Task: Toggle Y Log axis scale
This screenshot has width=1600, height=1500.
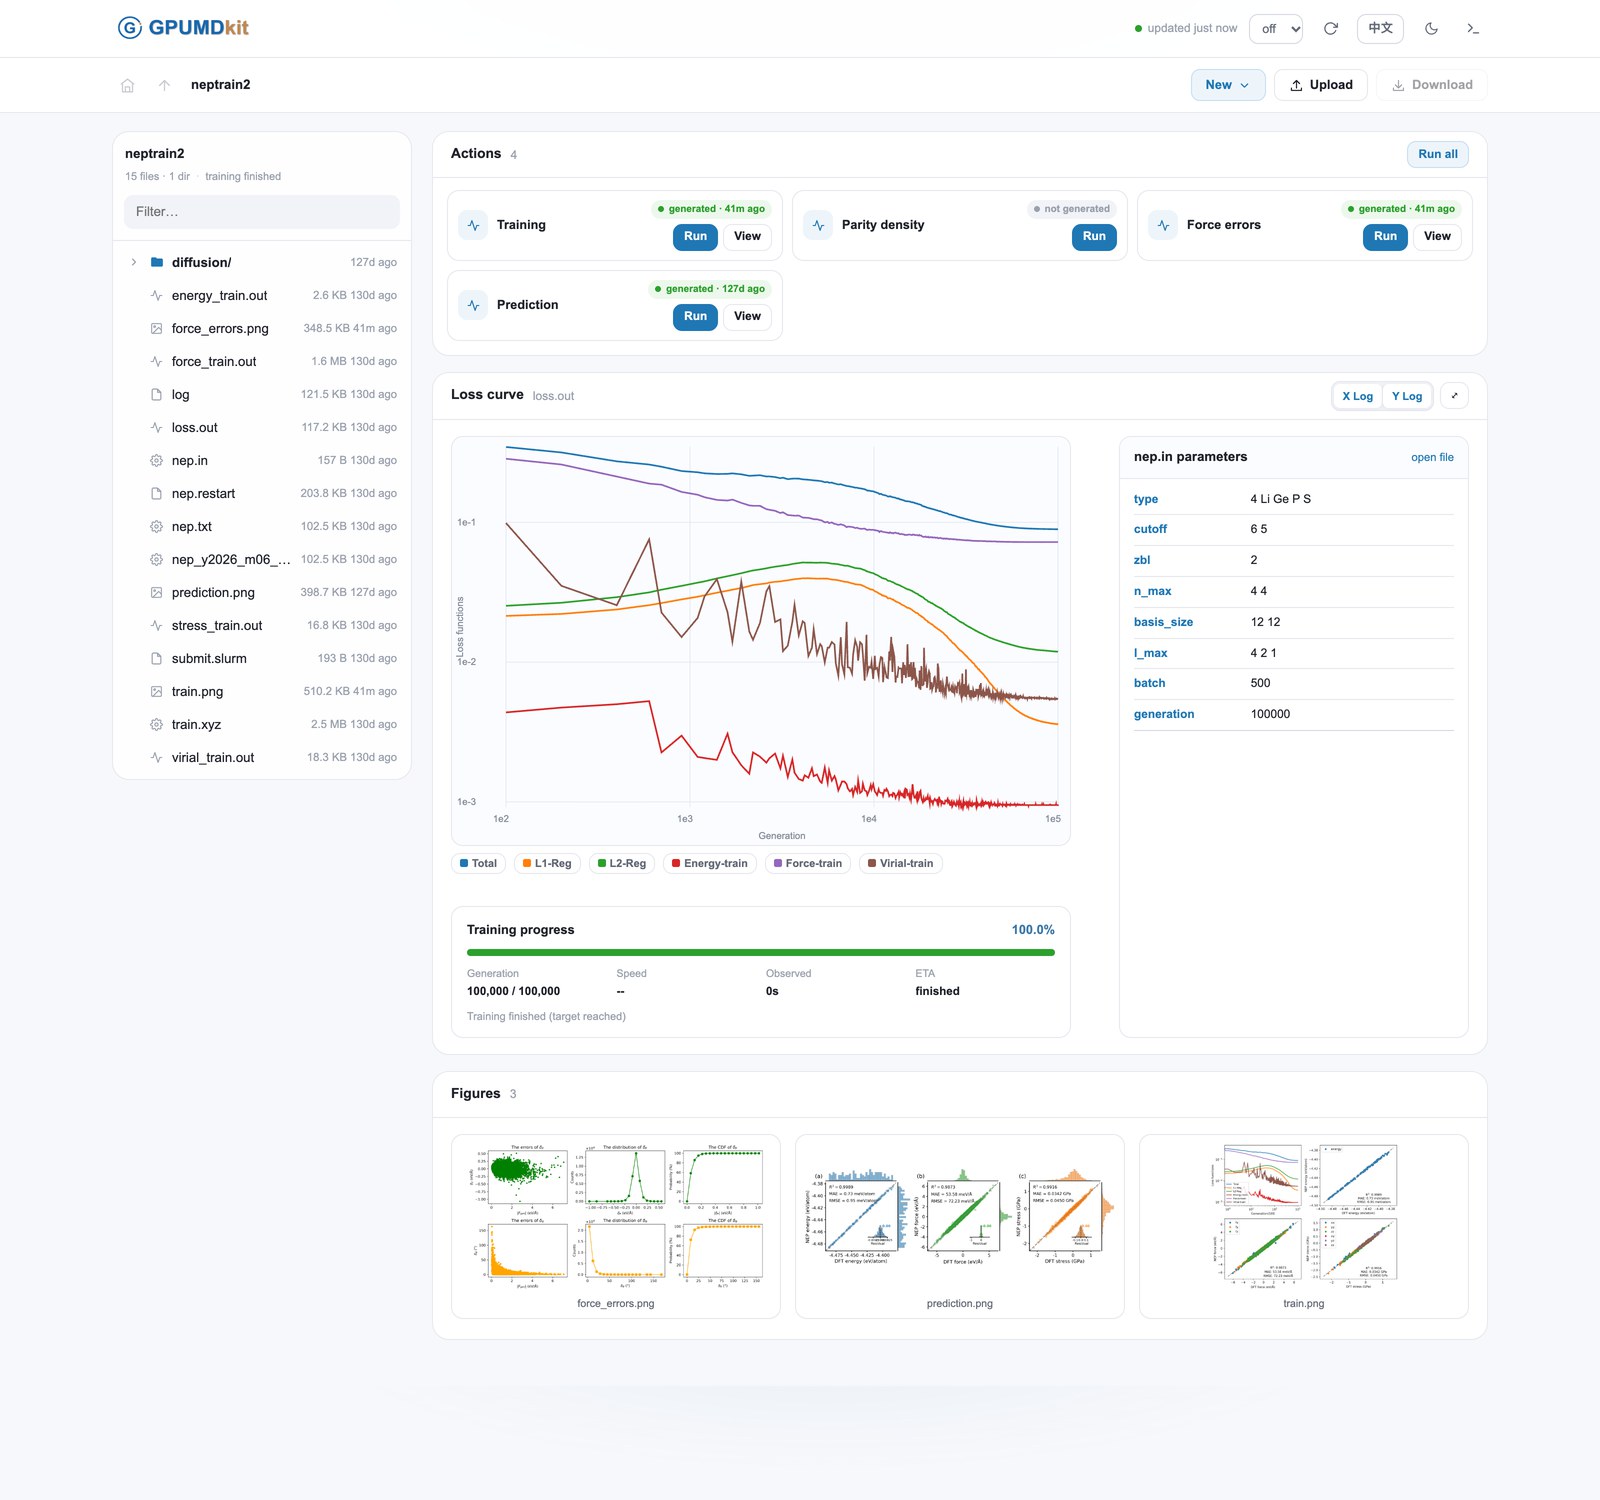Action: click(x=1407, y=396)
